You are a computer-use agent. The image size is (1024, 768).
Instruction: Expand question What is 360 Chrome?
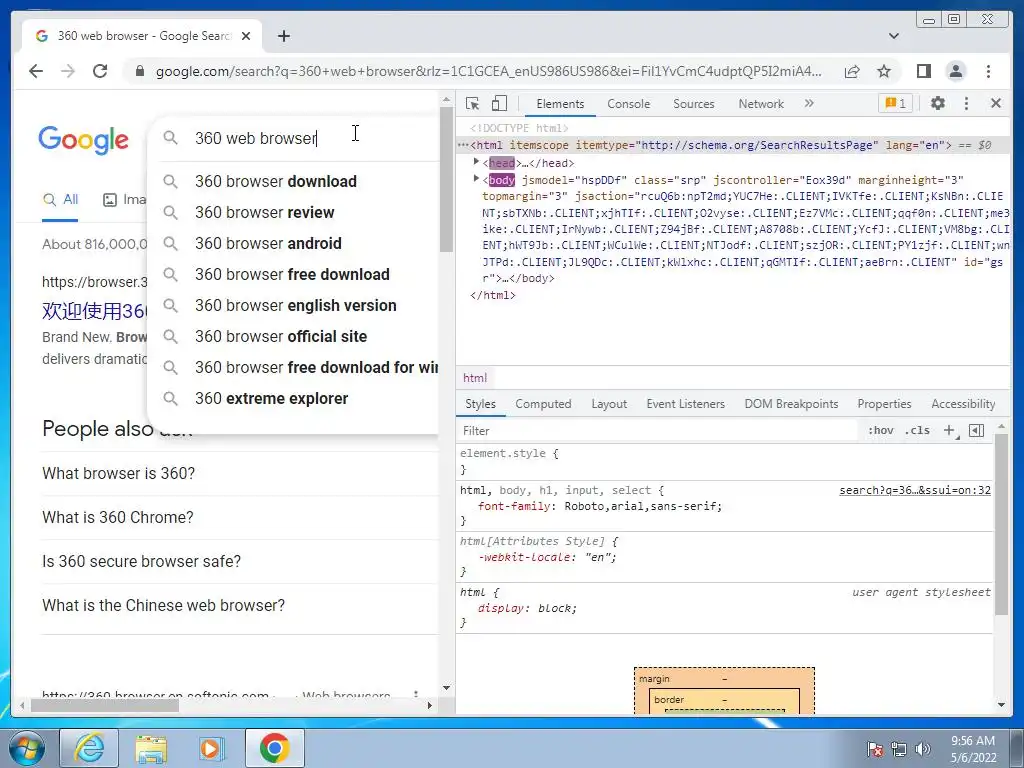(118, 517)
